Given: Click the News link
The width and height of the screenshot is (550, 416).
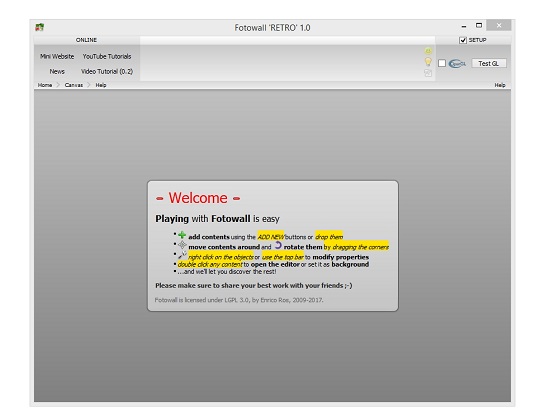Looking at the screenshot, I should tap(57, 72).
